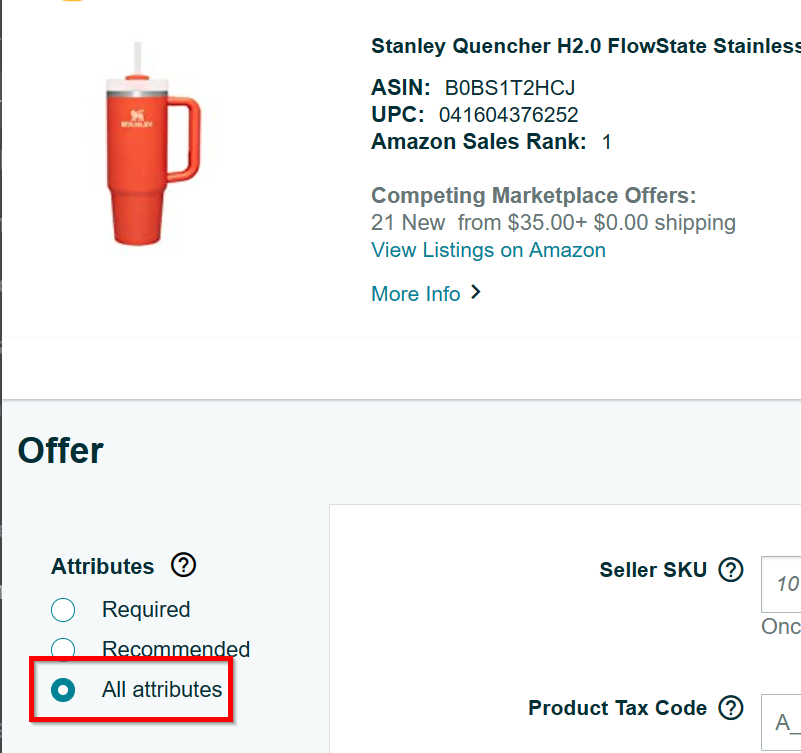Click the ASIN value B0BS1T2HCJ

tap(510, 88)
